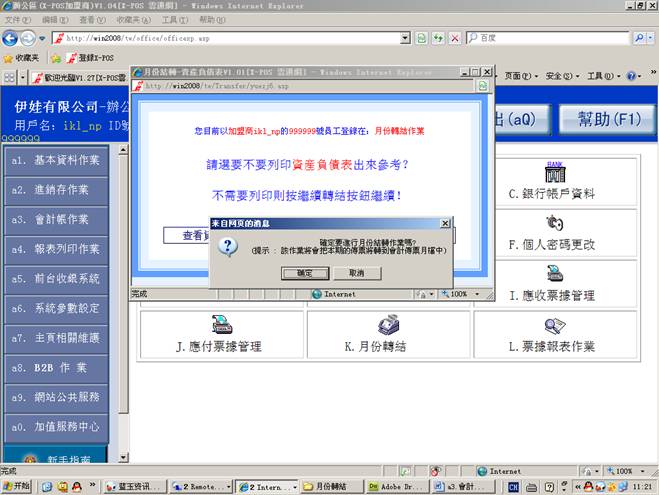Click the browser Back arrow icon
Viewport: 659px width, 495px height.
click(11, 38)
